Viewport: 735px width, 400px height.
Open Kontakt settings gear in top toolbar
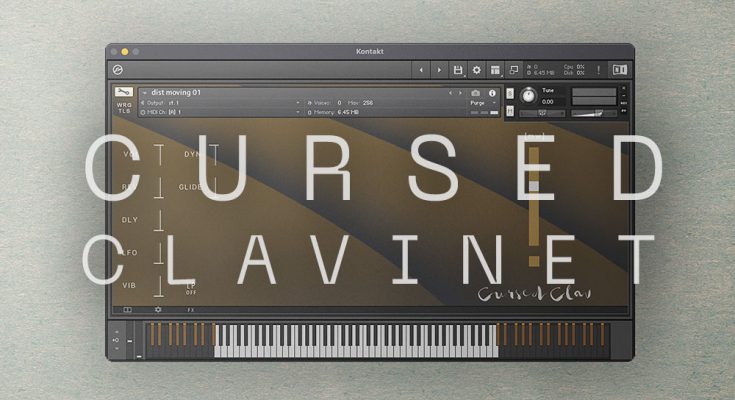pos(476,70)
